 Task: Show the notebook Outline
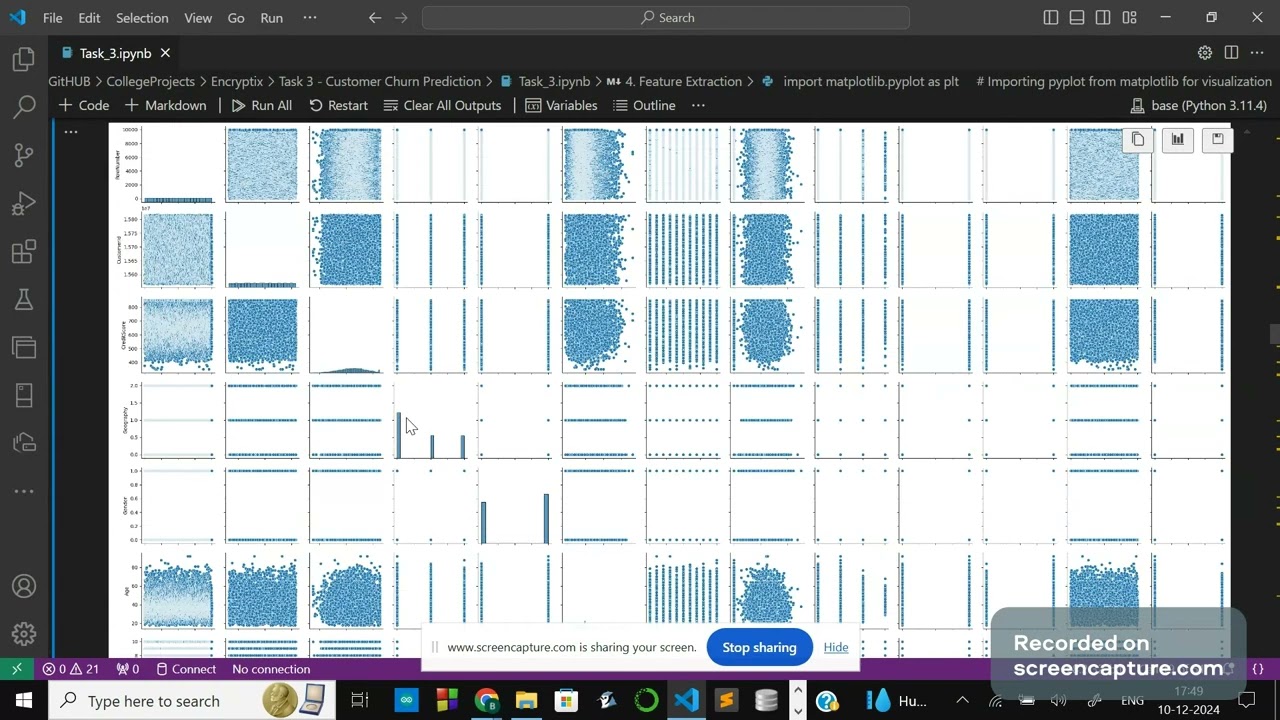coord(644,105)
